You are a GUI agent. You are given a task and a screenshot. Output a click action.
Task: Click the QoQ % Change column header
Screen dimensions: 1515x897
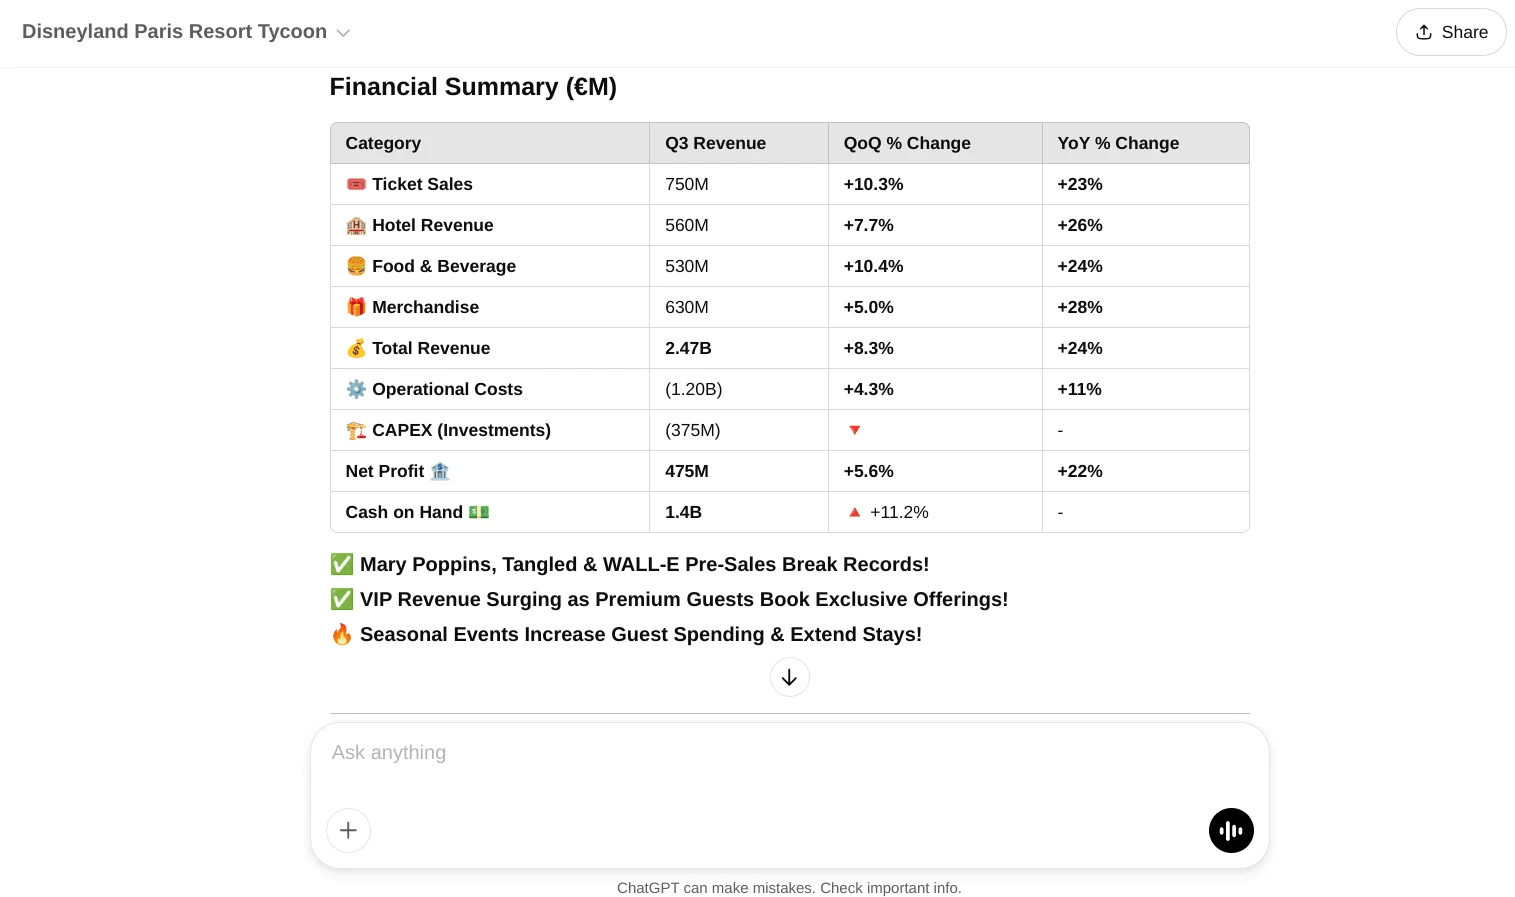pos(907,143)
